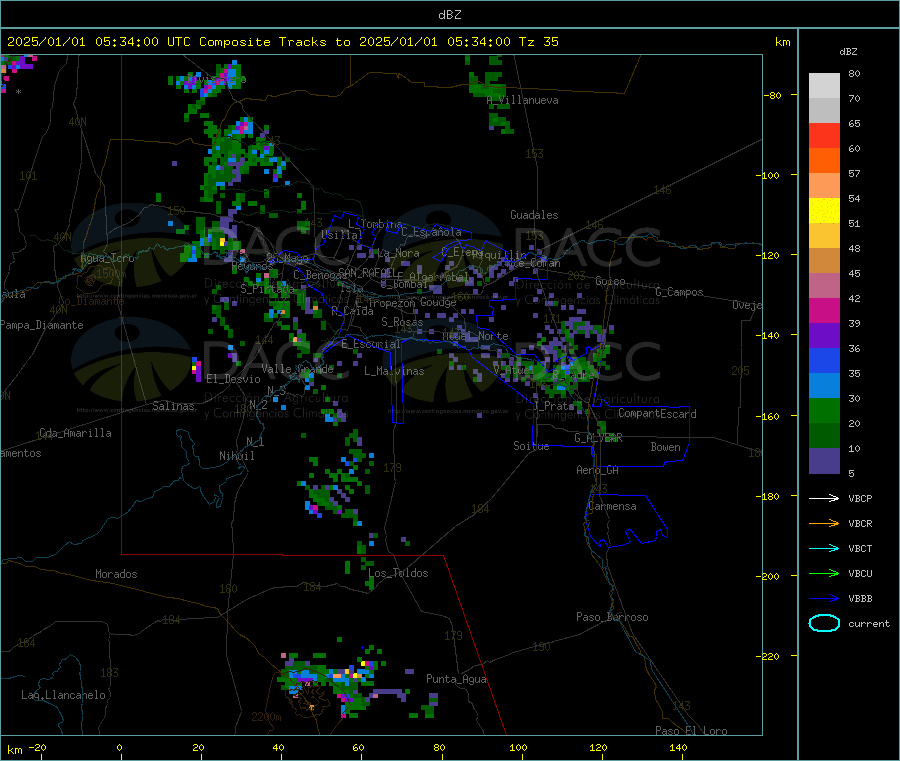The height and width of the screenshot is (761, 900).
Task: Pick the purple 36–39 dBZ swatch
Action: click(x=824, y=336)
